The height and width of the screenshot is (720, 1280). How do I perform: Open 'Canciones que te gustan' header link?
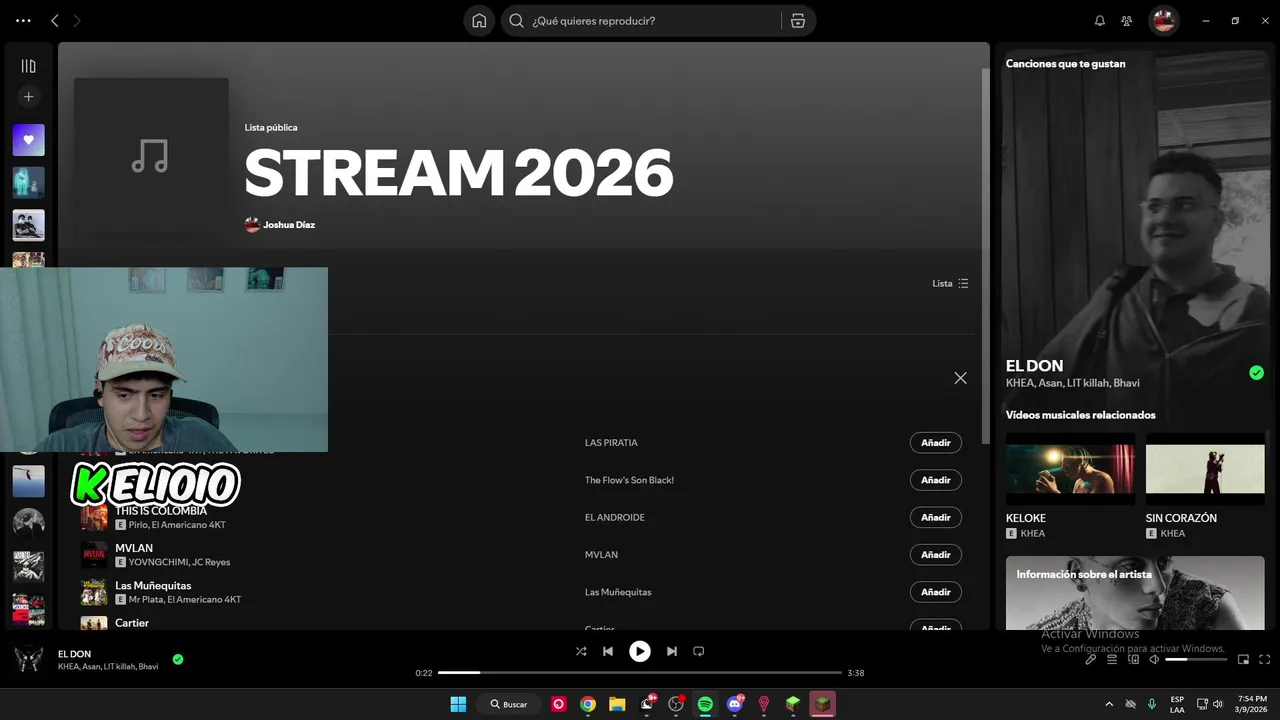pyautogui.click(x=1065, y=64)
